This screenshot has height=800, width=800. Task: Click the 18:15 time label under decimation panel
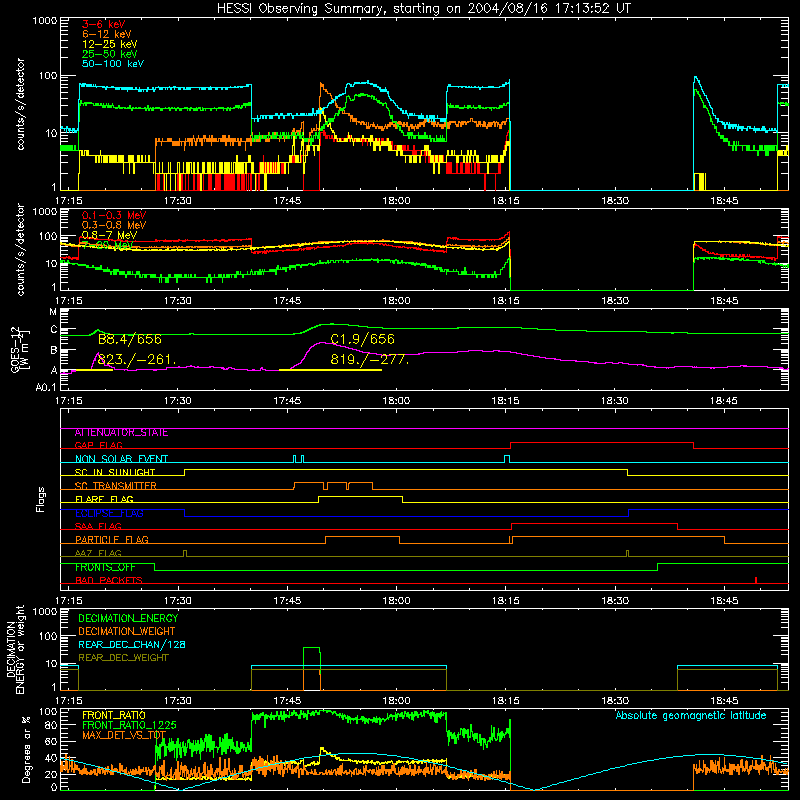point(506,701)
